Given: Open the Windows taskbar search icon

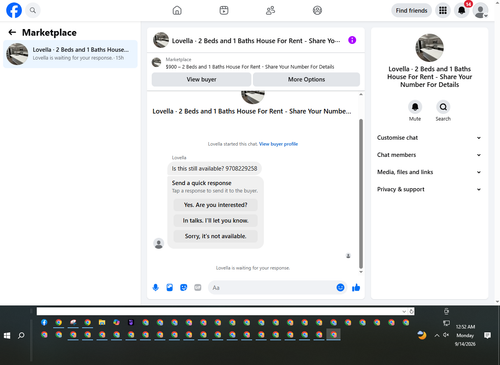Looking at the screenshot, I should click(x=21, y=336).
